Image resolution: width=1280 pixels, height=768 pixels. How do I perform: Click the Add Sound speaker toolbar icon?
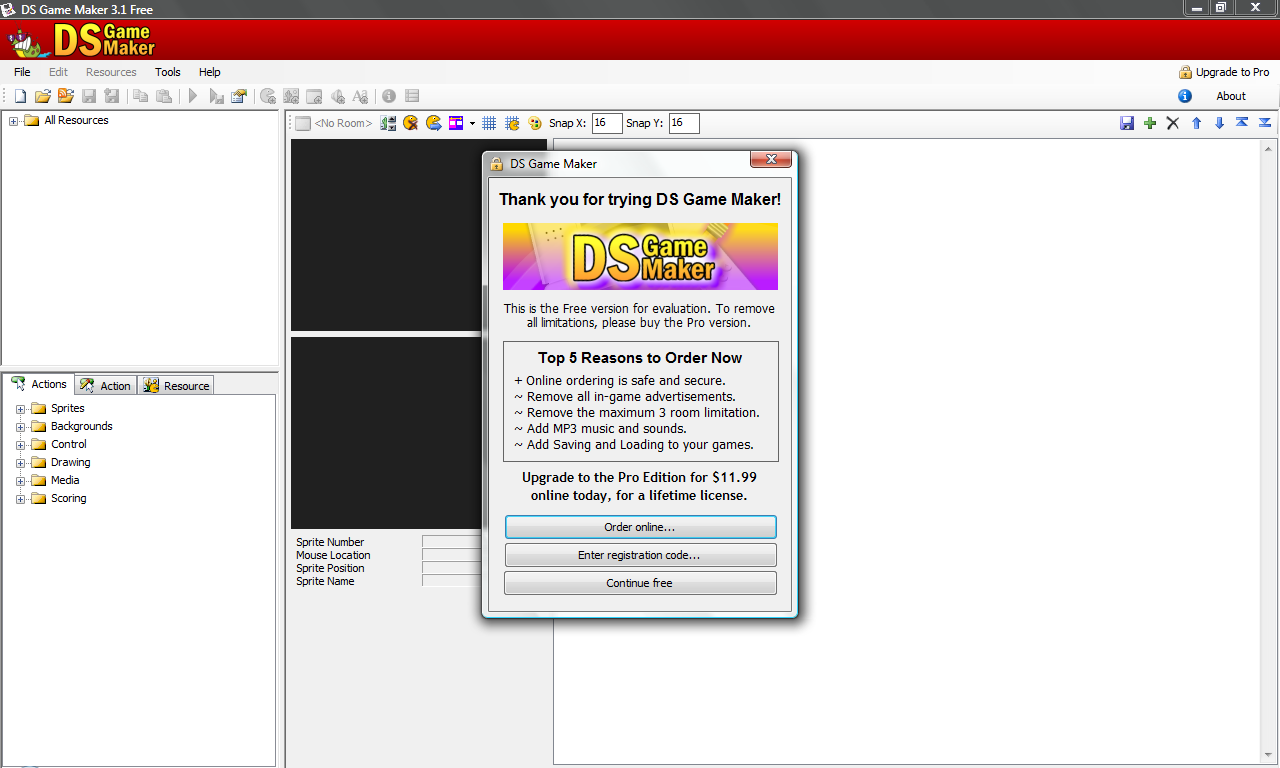(x=337, y=96)
